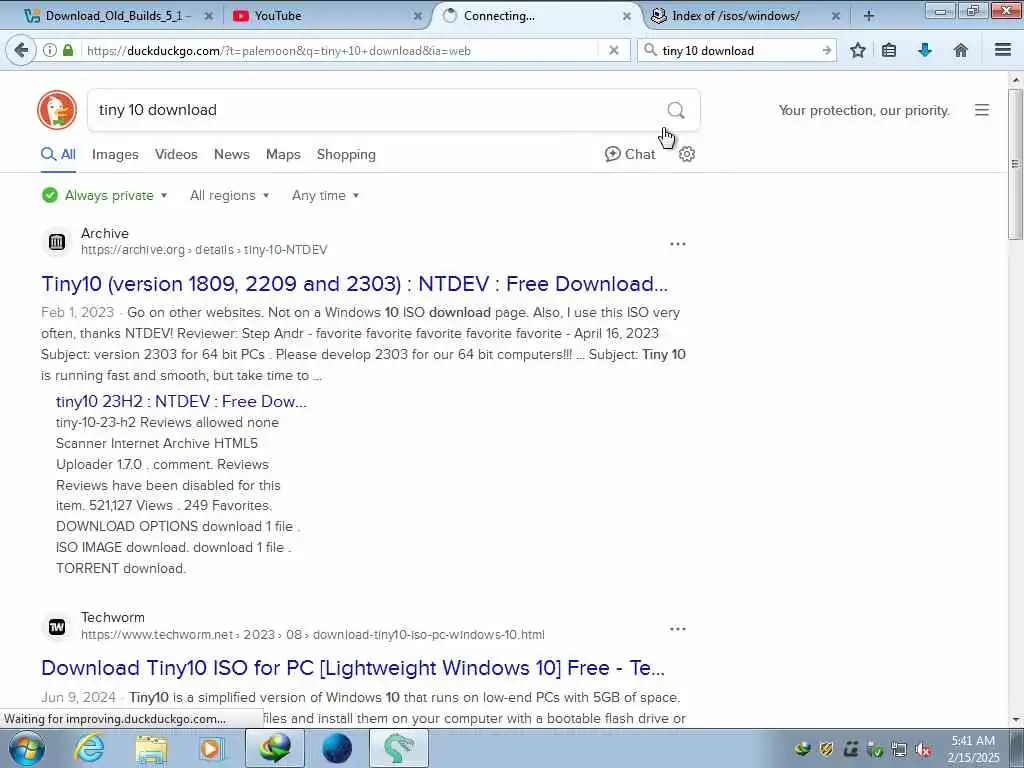Close the YouTube tab
The image size is (1024, 768).
tap(418, 16)
